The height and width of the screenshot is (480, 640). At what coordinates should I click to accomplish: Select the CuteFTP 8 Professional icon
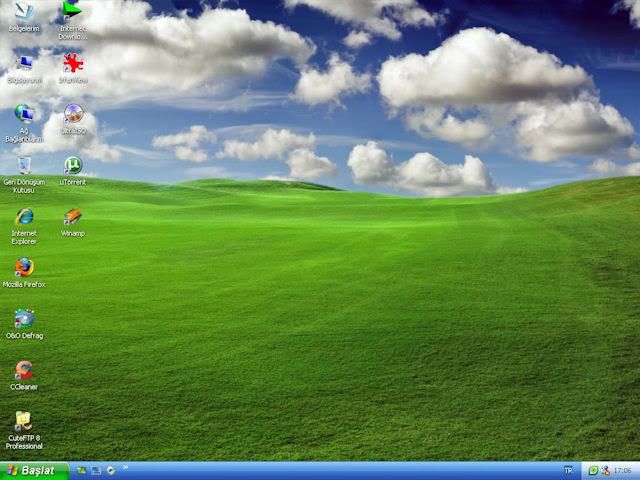pos(24,422)
